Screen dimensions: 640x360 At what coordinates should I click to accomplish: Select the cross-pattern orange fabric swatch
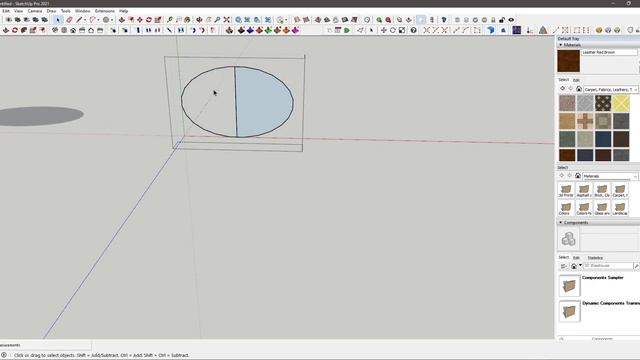click(585, 121)
